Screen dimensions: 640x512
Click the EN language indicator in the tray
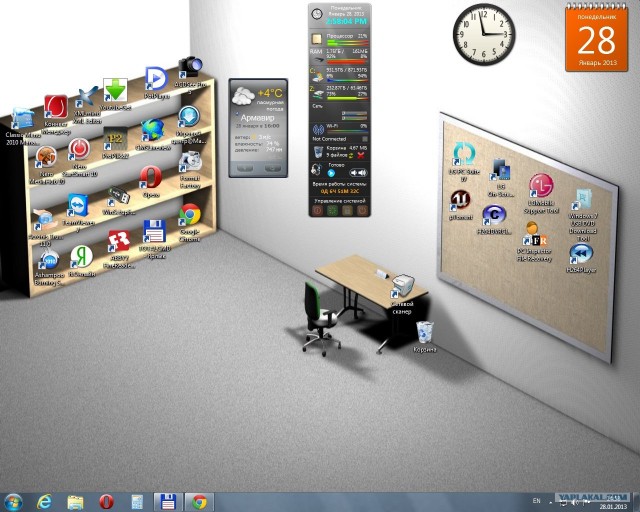pos(536,500)
